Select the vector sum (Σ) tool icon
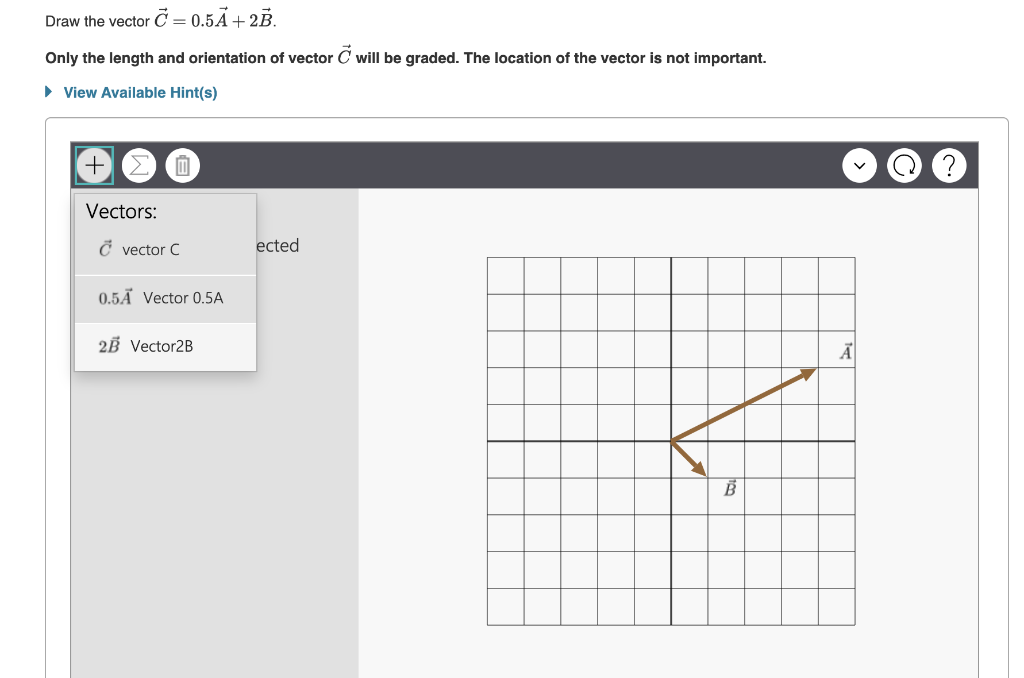The height and width of the screenshot is (678, 1024). (x=138, y=165)
